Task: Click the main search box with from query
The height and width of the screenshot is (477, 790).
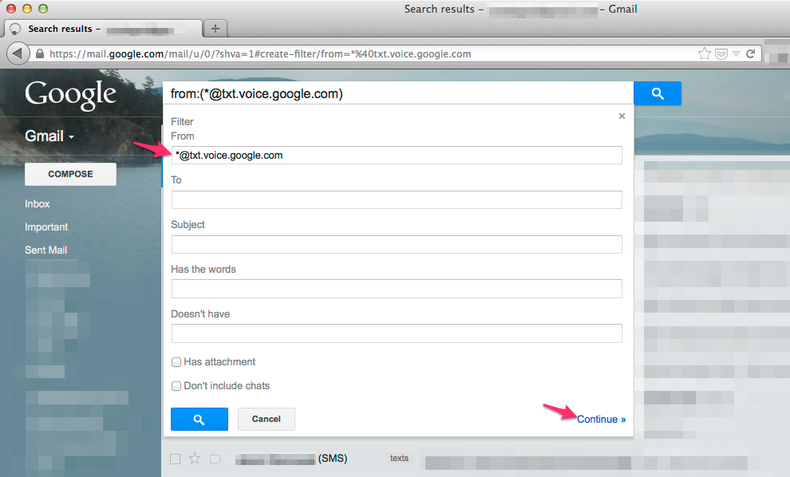Action: (398, 93)
